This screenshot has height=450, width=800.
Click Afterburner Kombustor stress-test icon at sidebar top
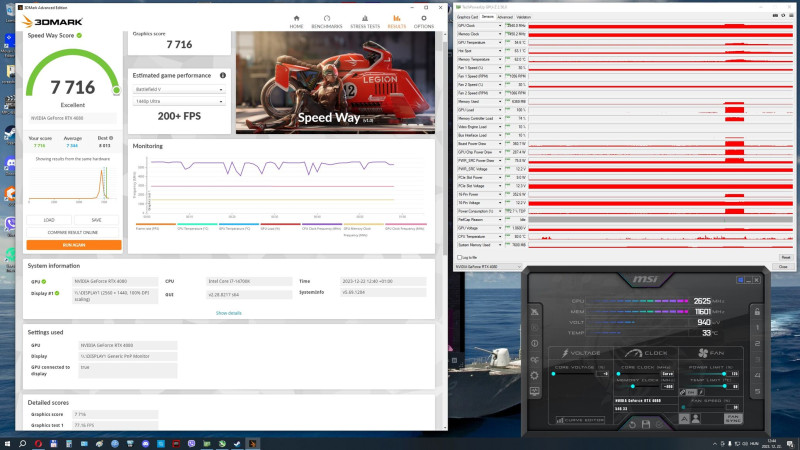point(534,312)
